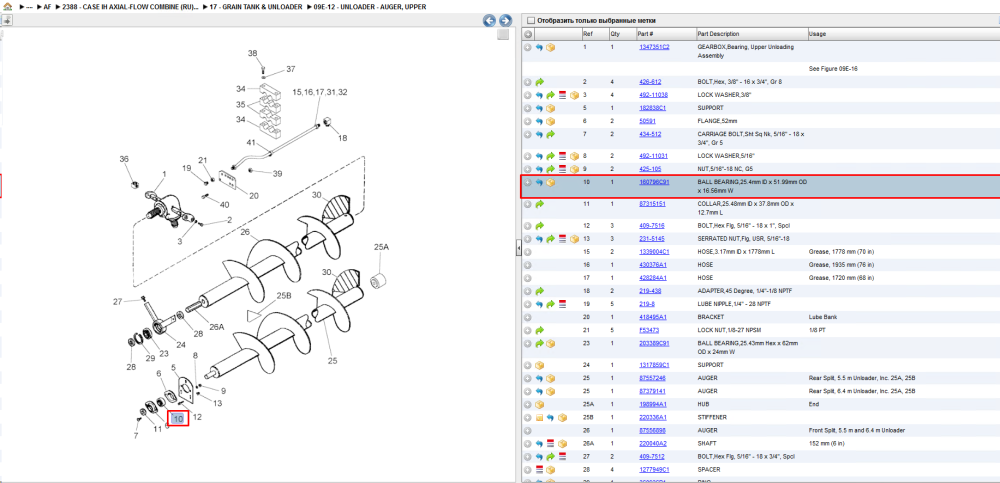This screenshot has width=1000, height=483.
Task: Open part number link 220336A1
Action: point(652,417)
